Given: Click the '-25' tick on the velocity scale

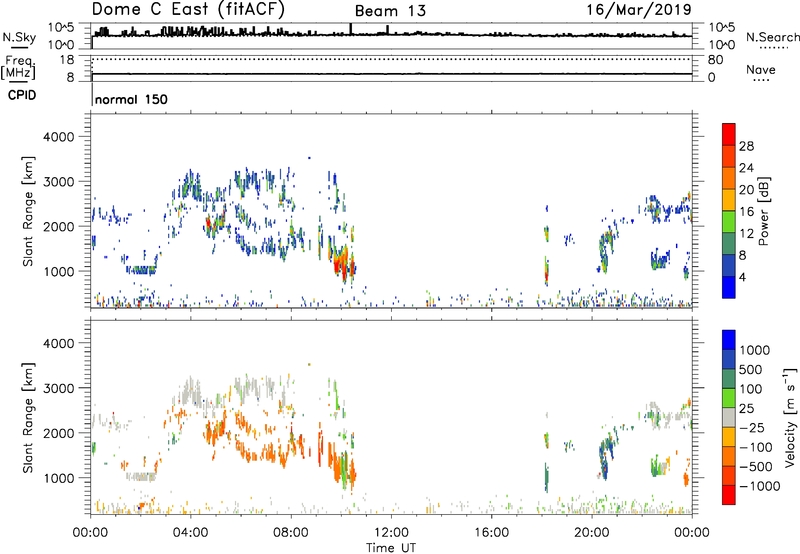Looking at the screenshot, I should coord(755,427).
